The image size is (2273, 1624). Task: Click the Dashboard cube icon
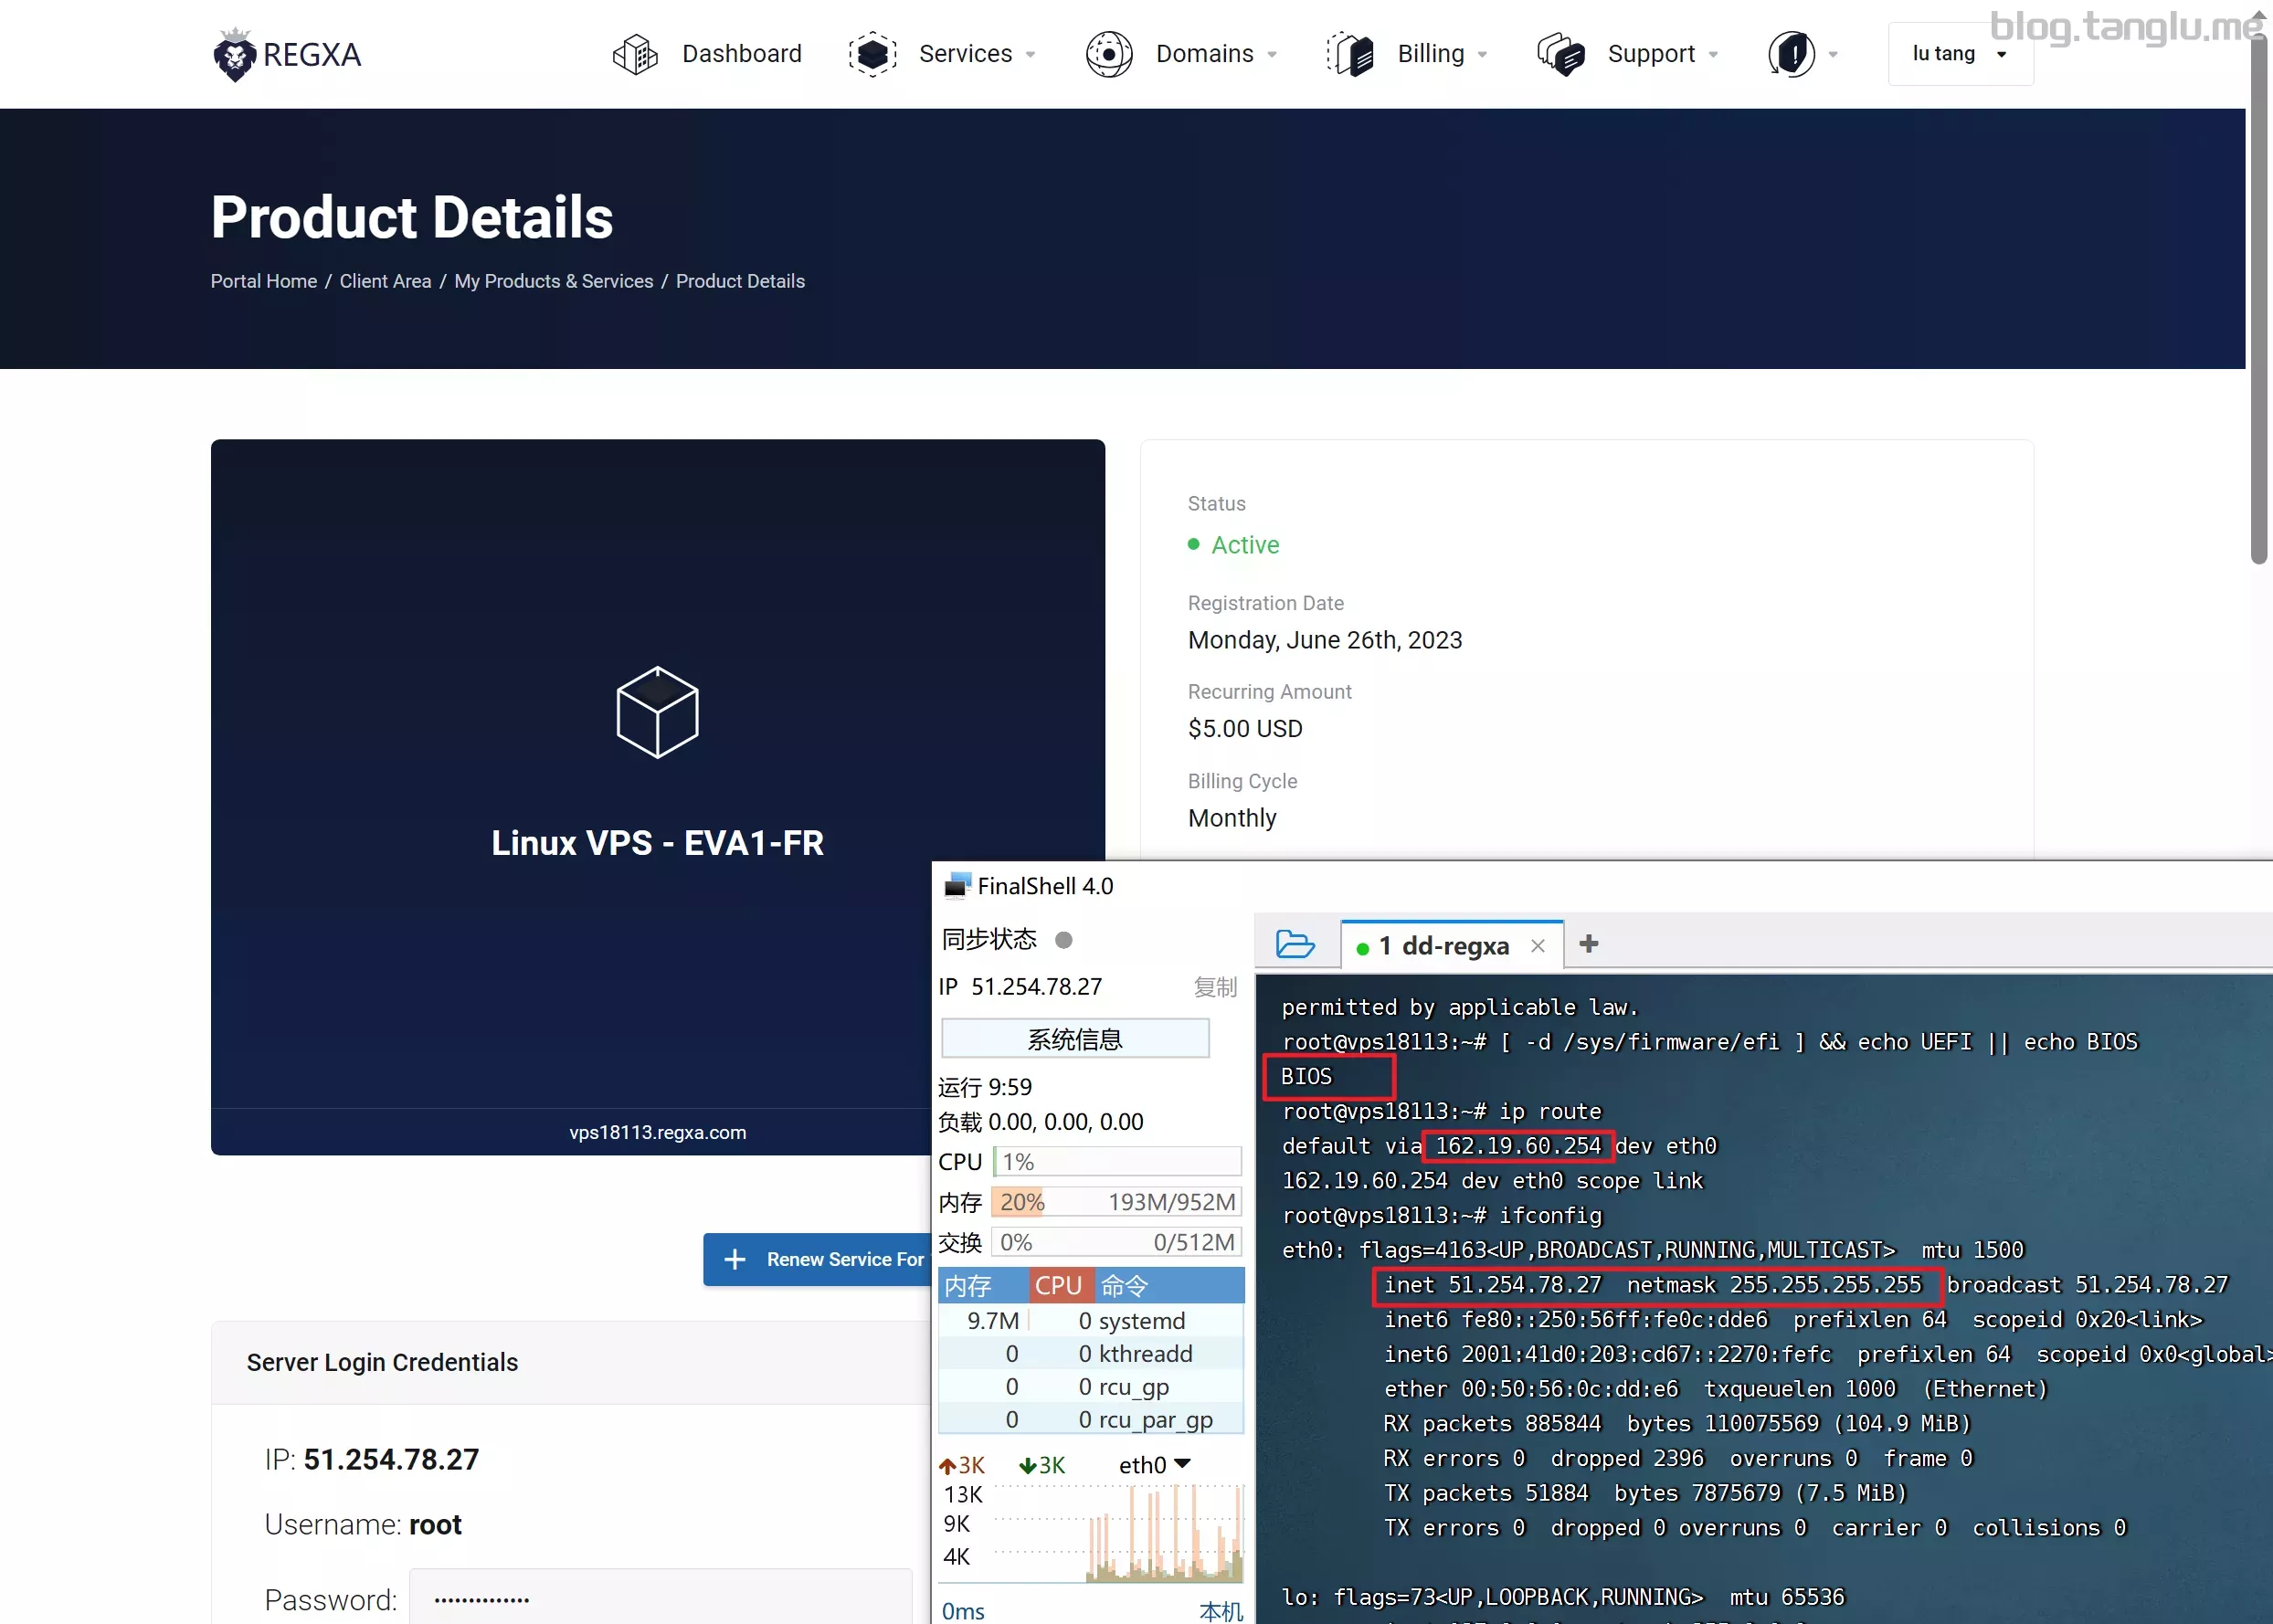pyautogui.click(x=635, y=54)
